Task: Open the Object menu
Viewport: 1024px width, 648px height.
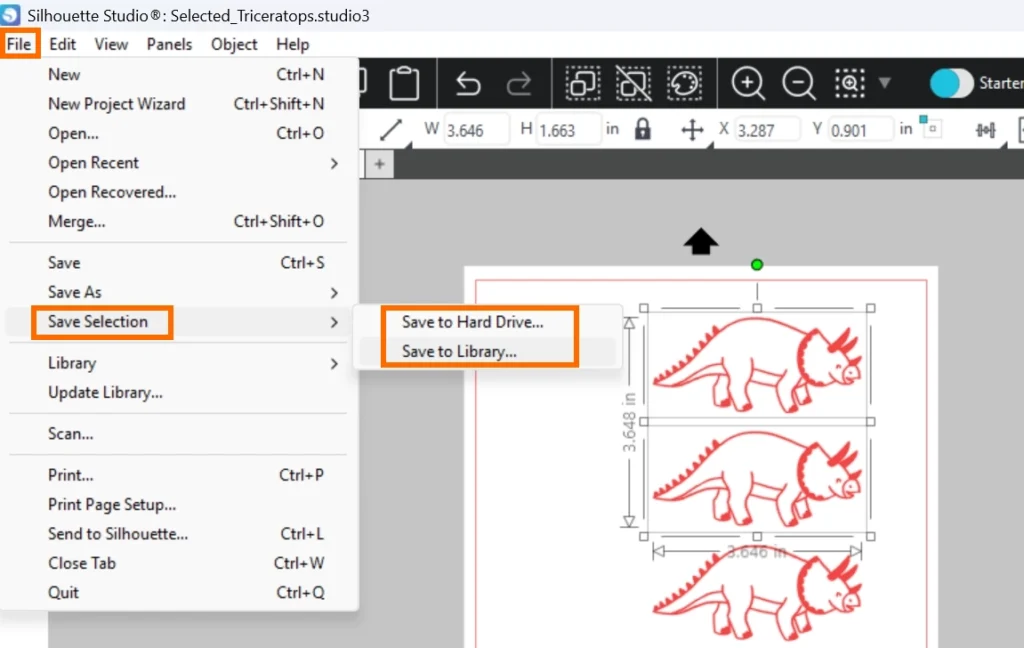Action: (234, 44)
